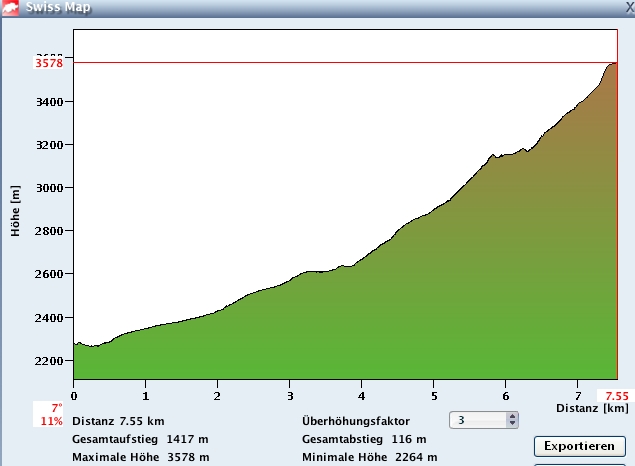The image size is (635, 466).
Task: Click the Exportieren button
Action: (579, 446)
